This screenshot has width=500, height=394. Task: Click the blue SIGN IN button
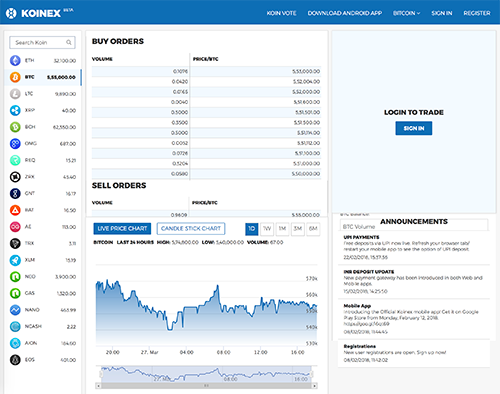point(414,128)
